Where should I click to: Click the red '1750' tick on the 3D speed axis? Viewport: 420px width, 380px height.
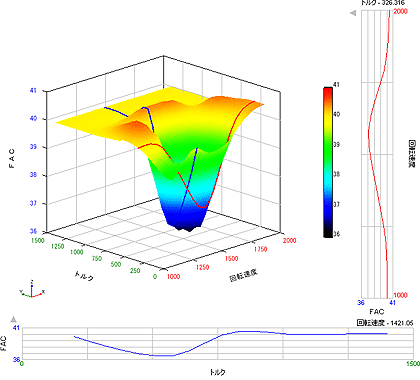260,249
